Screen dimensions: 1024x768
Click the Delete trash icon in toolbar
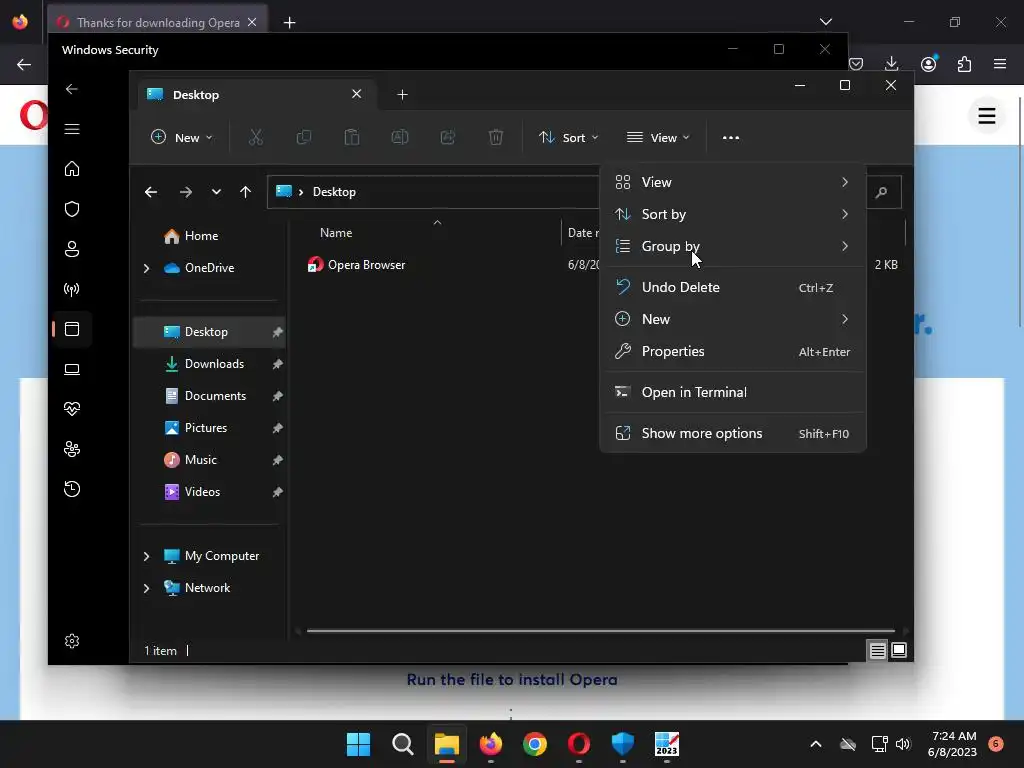click(496, 137)
